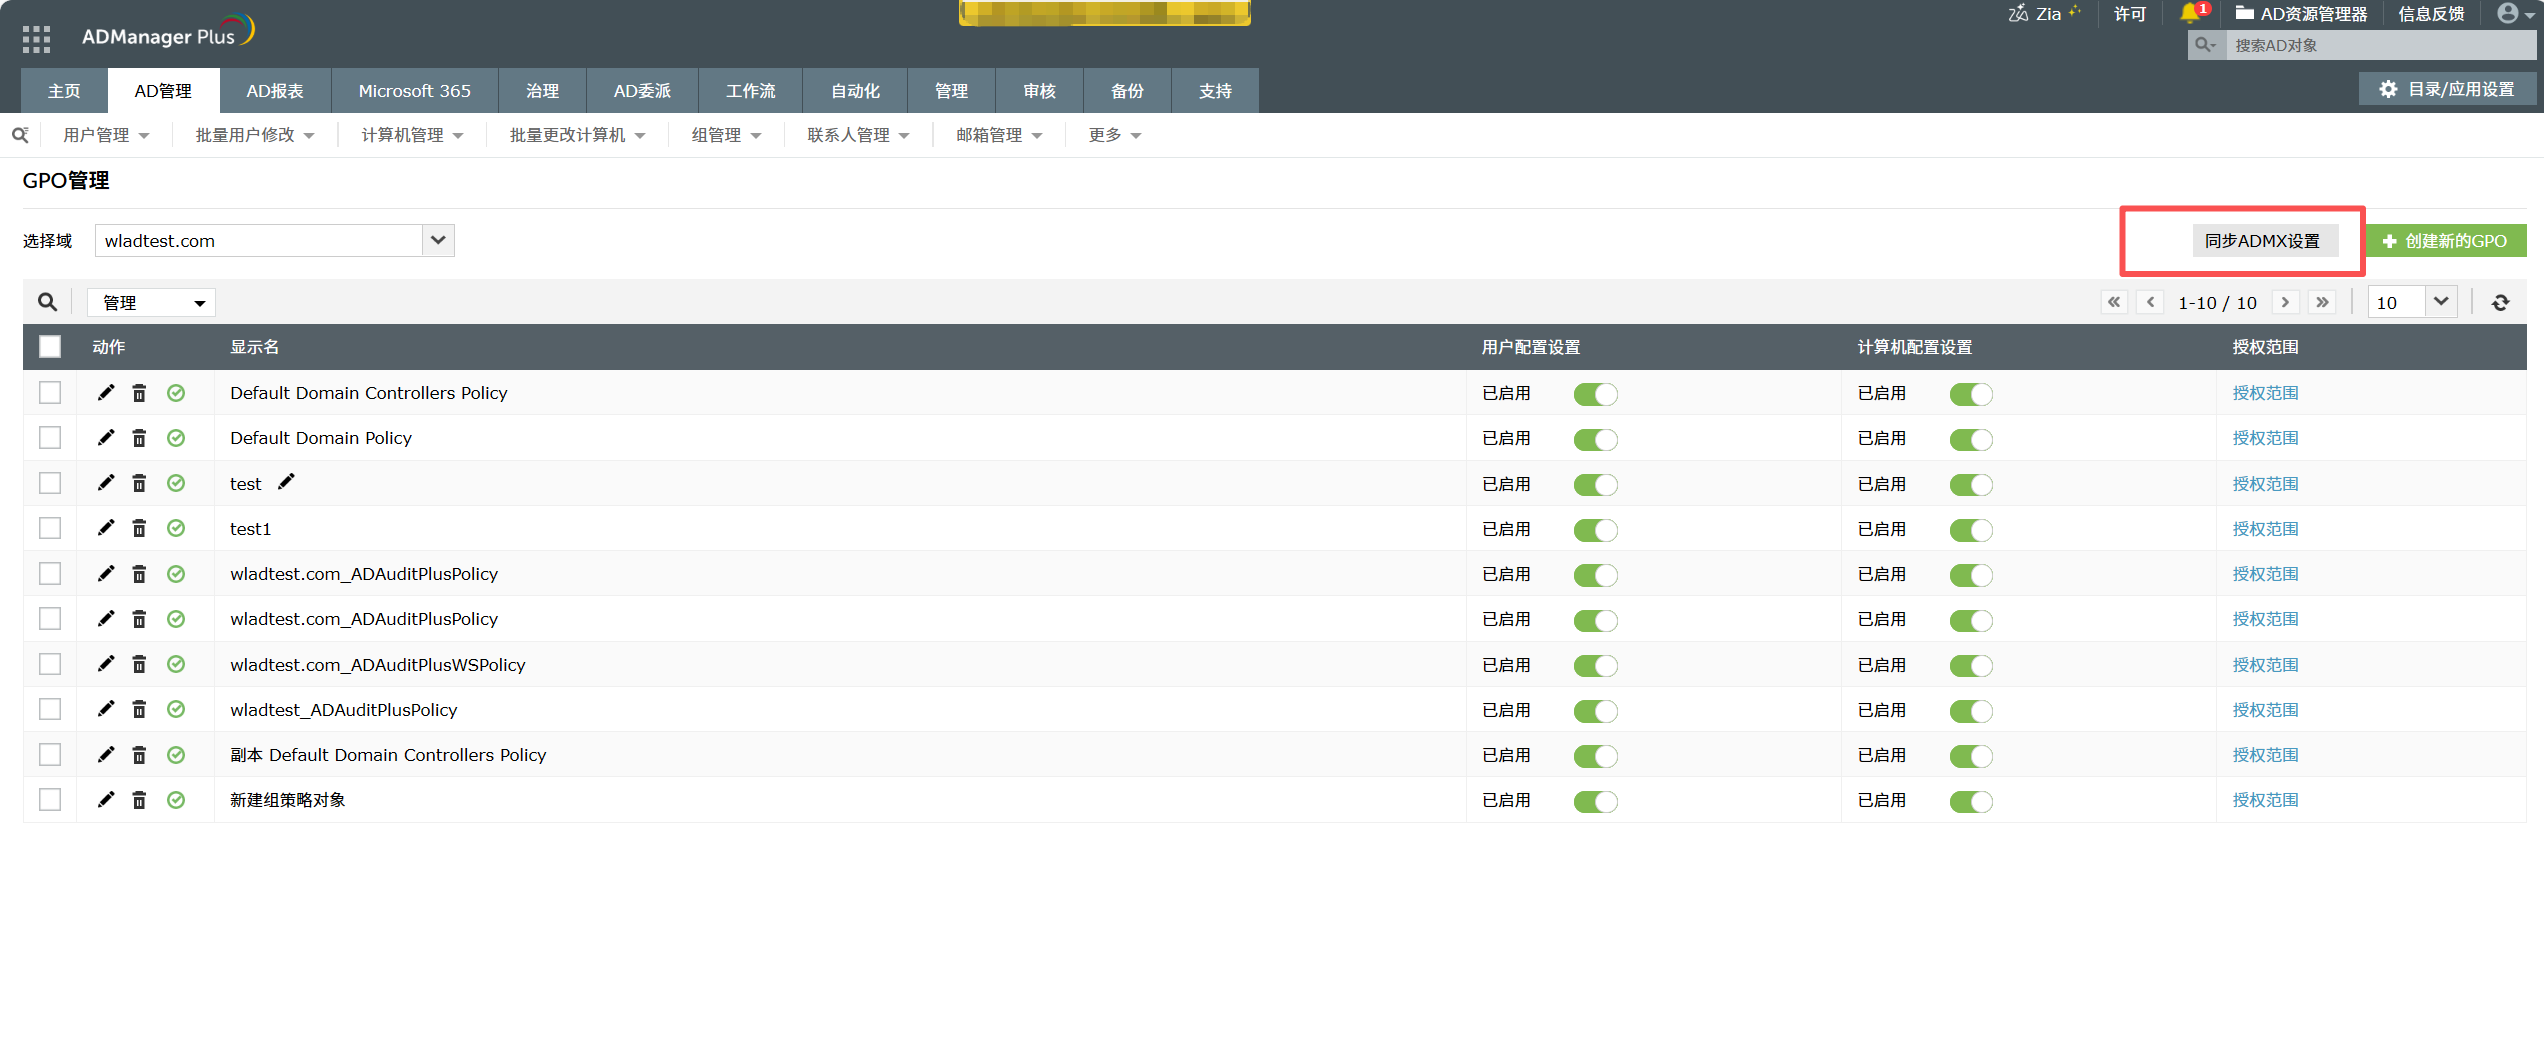This screenshot has width=2544, height=1038.
Task: Refresh the GPO list
Action: pyautogui.click(x=2500, y=302)
